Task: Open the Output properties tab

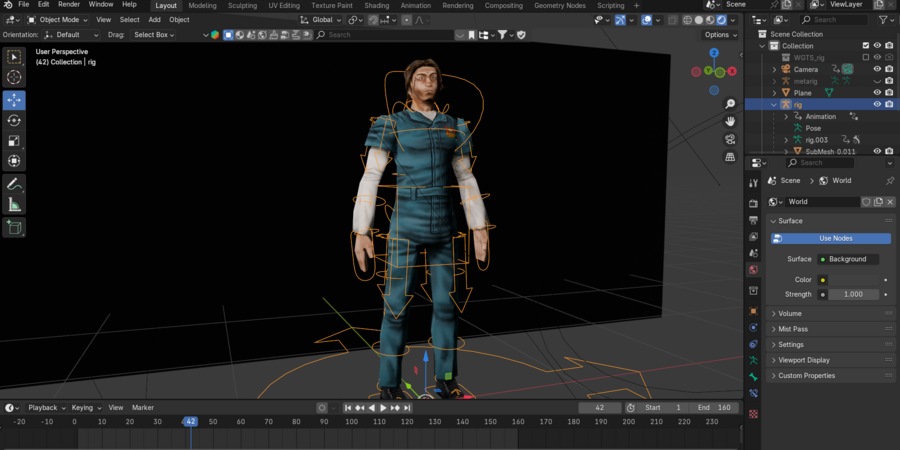Action: [x=754, y=220]
